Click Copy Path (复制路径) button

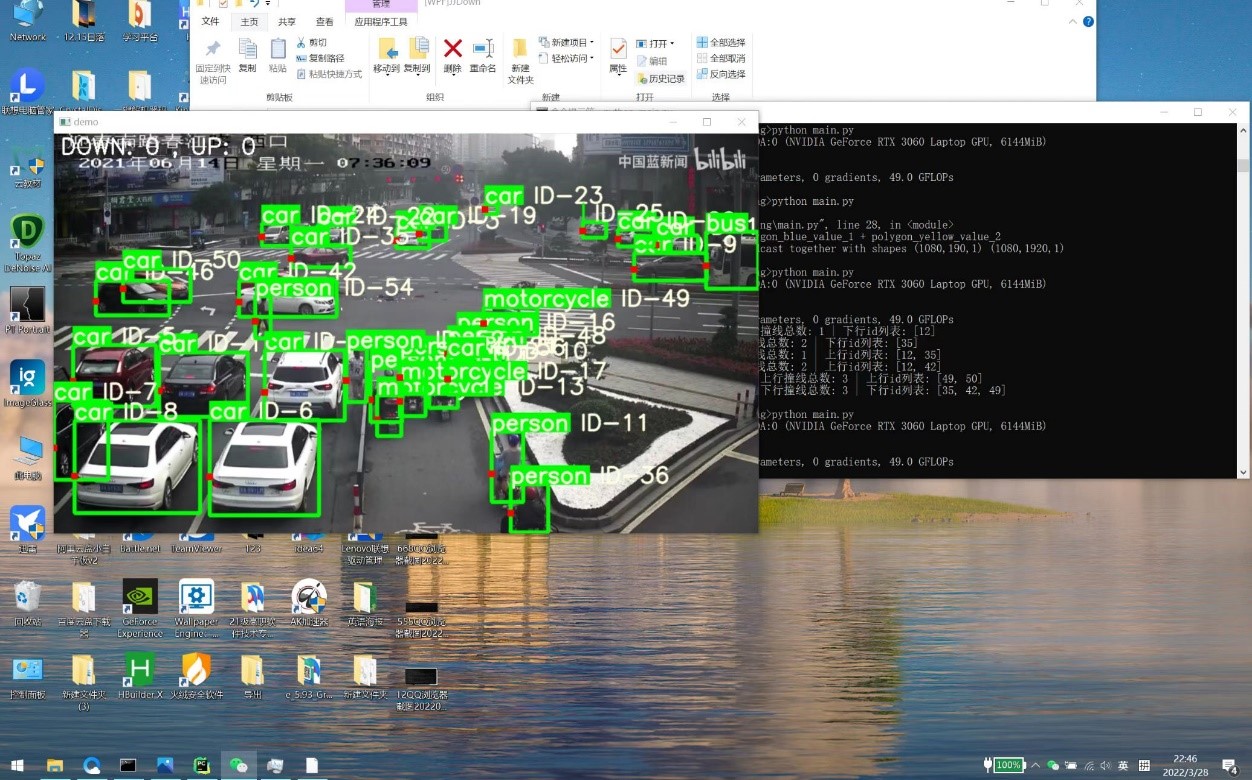pos(320,58)
